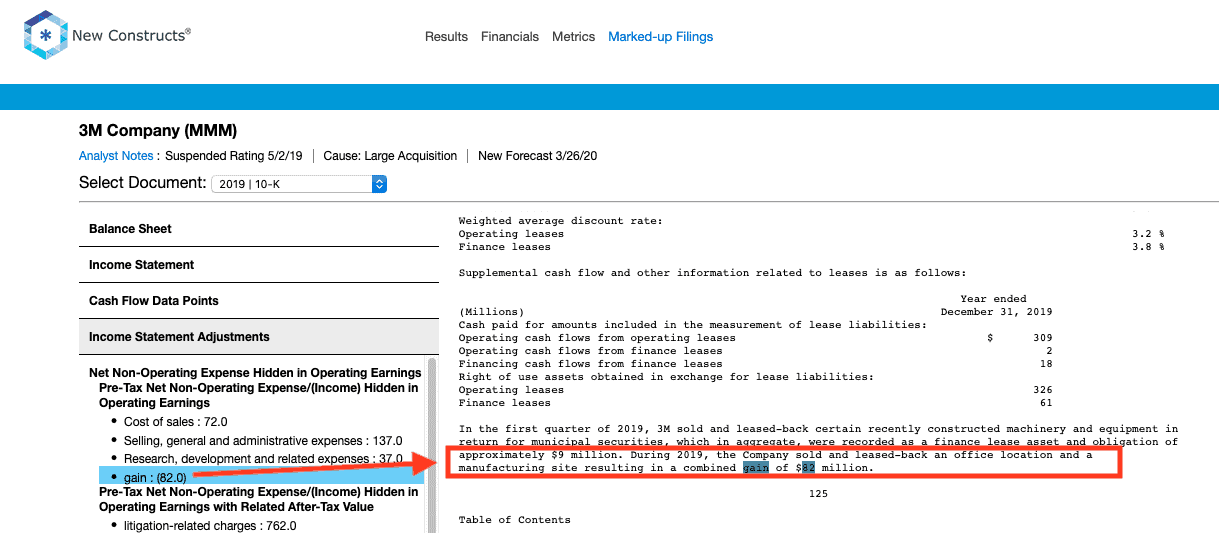Open the Analyst Notes link
The height and width of the screenshot is (533, 1219).
coord(116,156)
